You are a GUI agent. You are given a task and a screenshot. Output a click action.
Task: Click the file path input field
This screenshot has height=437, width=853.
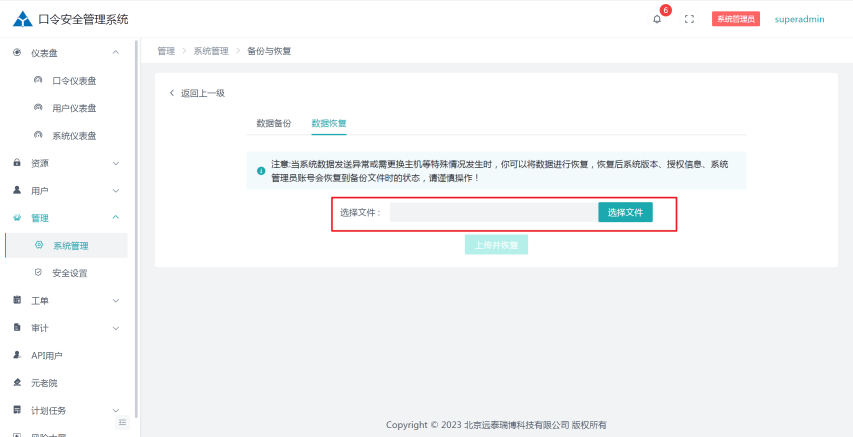pos(493,212)
